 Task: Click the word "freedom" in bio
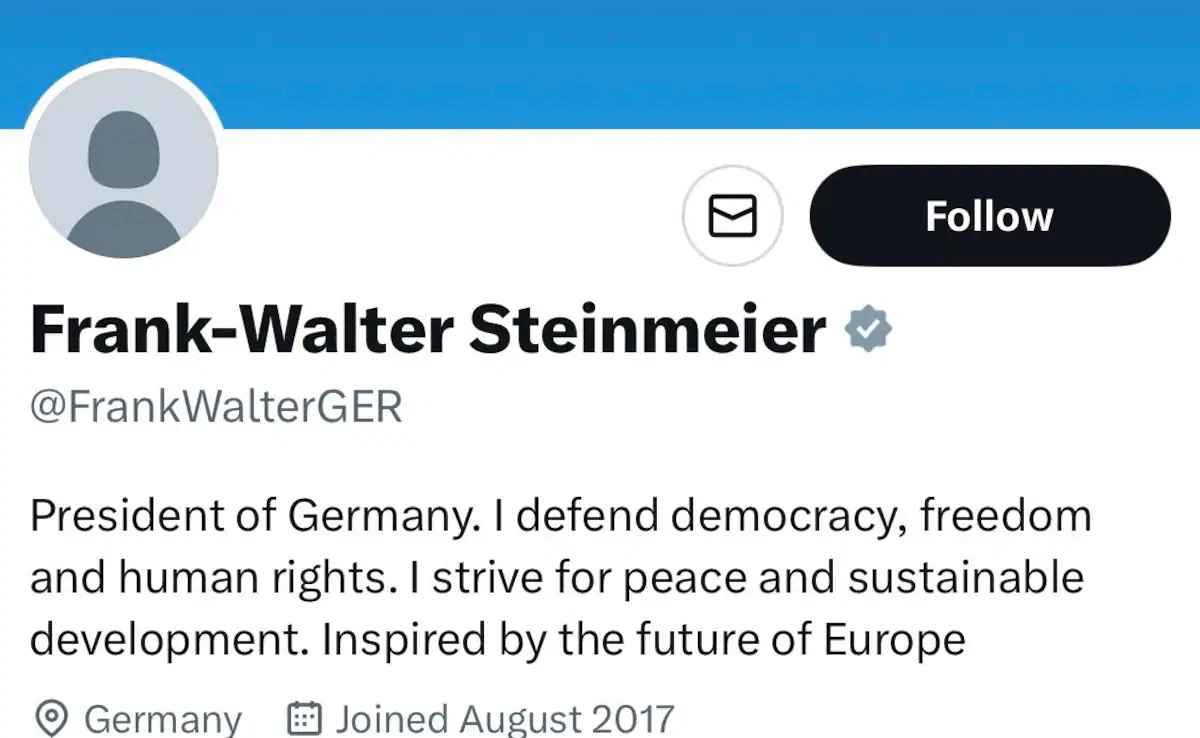pyautogui.click(x=1005, y=516)
